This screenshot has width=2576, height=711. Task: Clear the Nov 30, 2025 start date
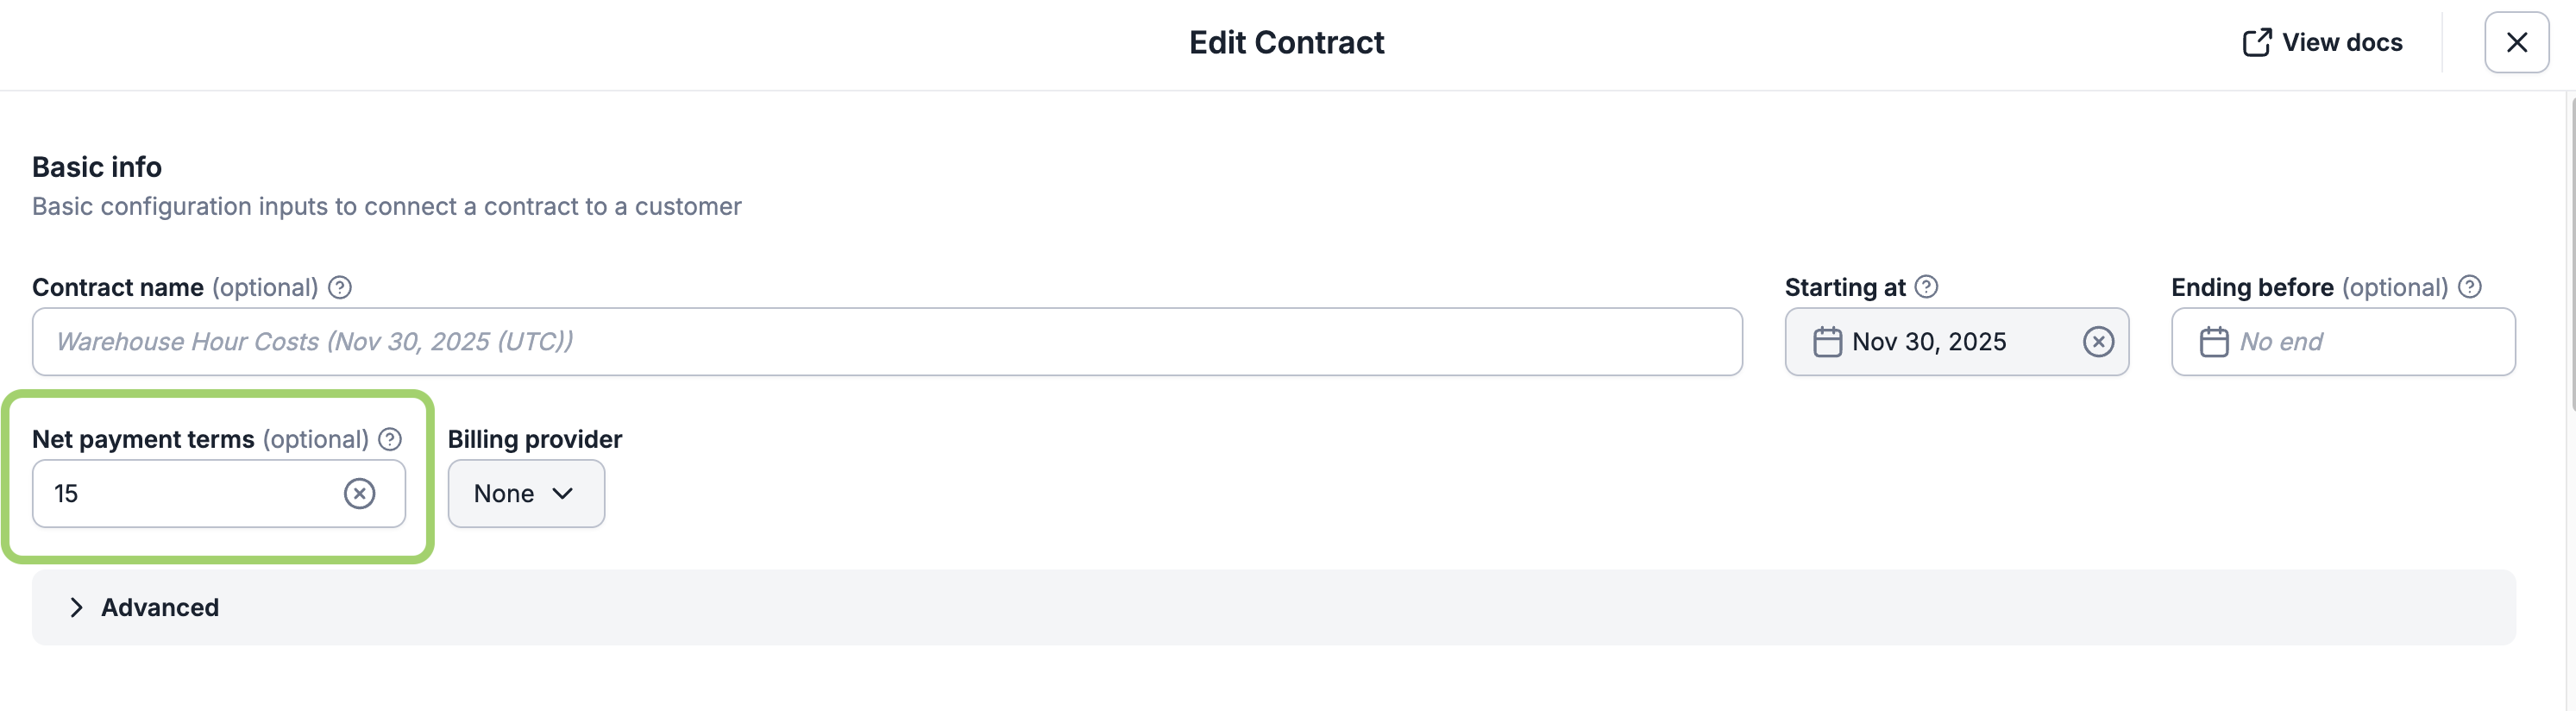pos(2098,341)
